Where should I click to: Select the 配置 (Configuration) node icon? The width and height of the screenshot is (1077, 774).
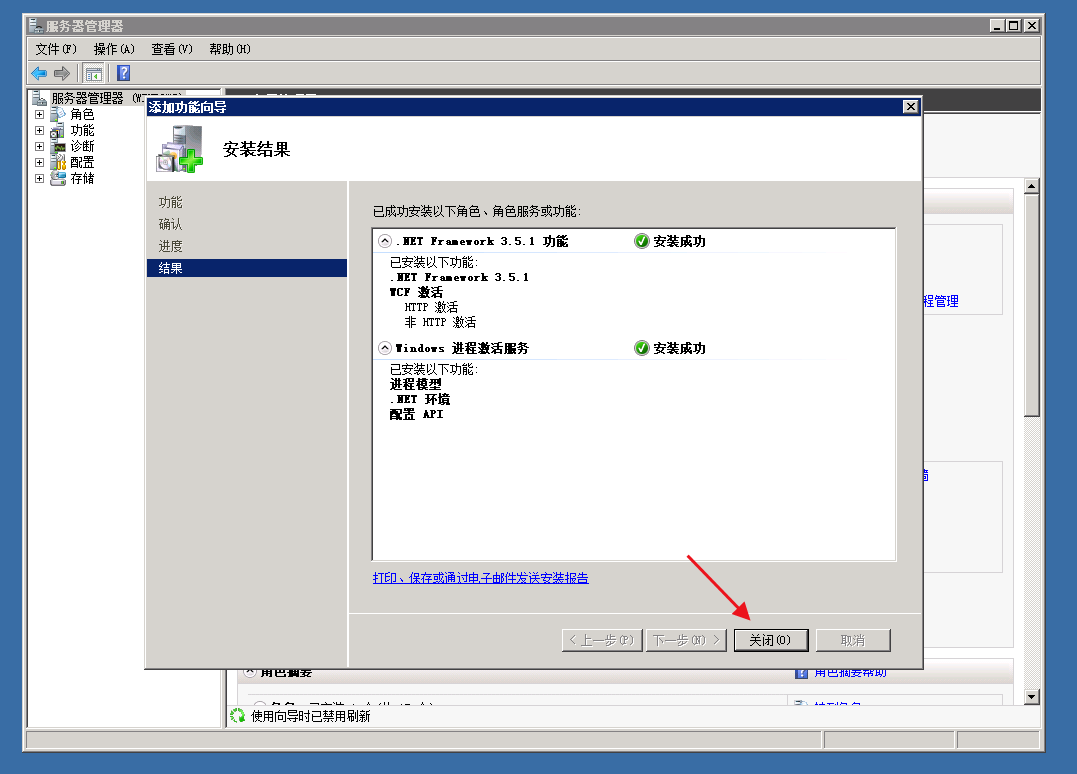pyautogui.click(x=58, y=163)
